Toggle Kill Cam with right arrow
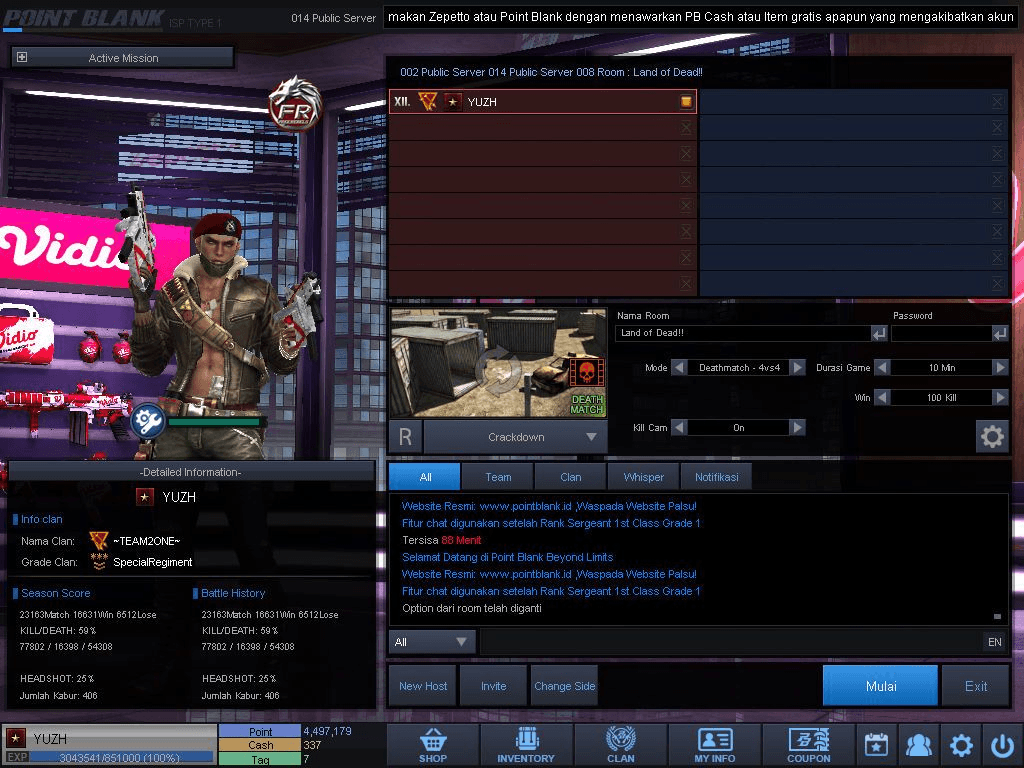The height and width of the screenshot is (768, 1024). click(x=797, y=428)
